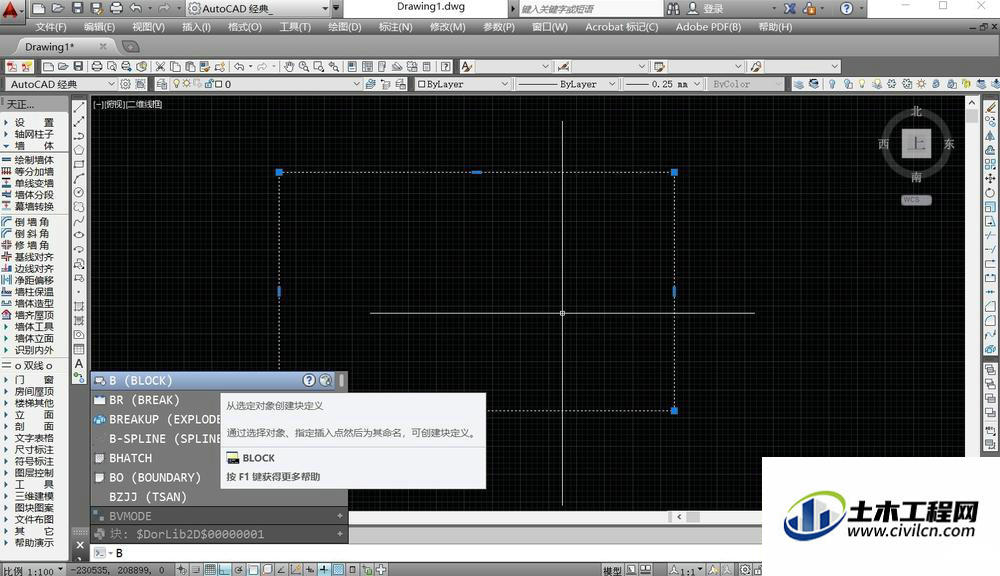Toggle Snap mode in status bar
Viewport: 1000px width, 576px height.
pos(196,569)
